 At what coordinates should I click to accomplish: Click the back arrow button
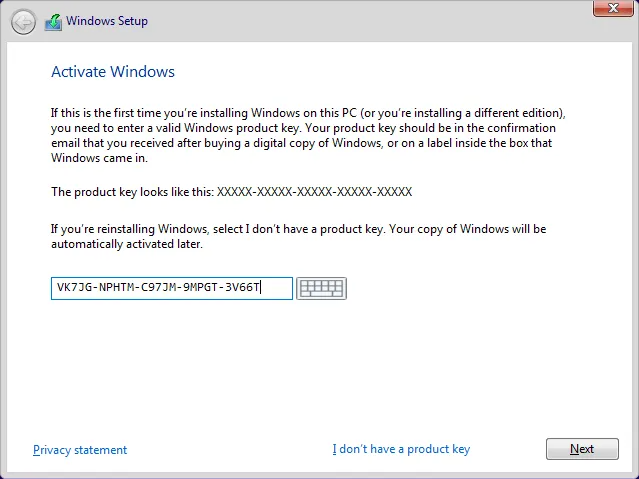point(23,21)
